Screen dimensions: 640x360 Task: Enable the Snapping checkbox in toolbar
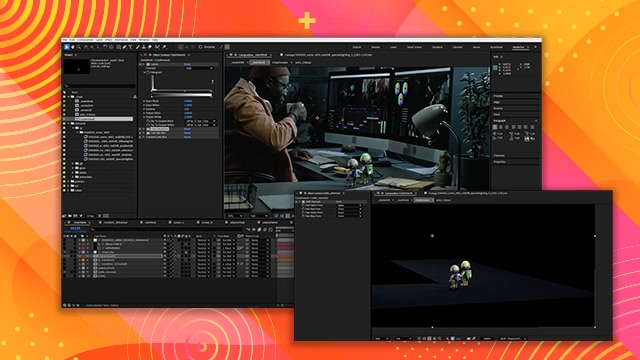click(200, 47)
